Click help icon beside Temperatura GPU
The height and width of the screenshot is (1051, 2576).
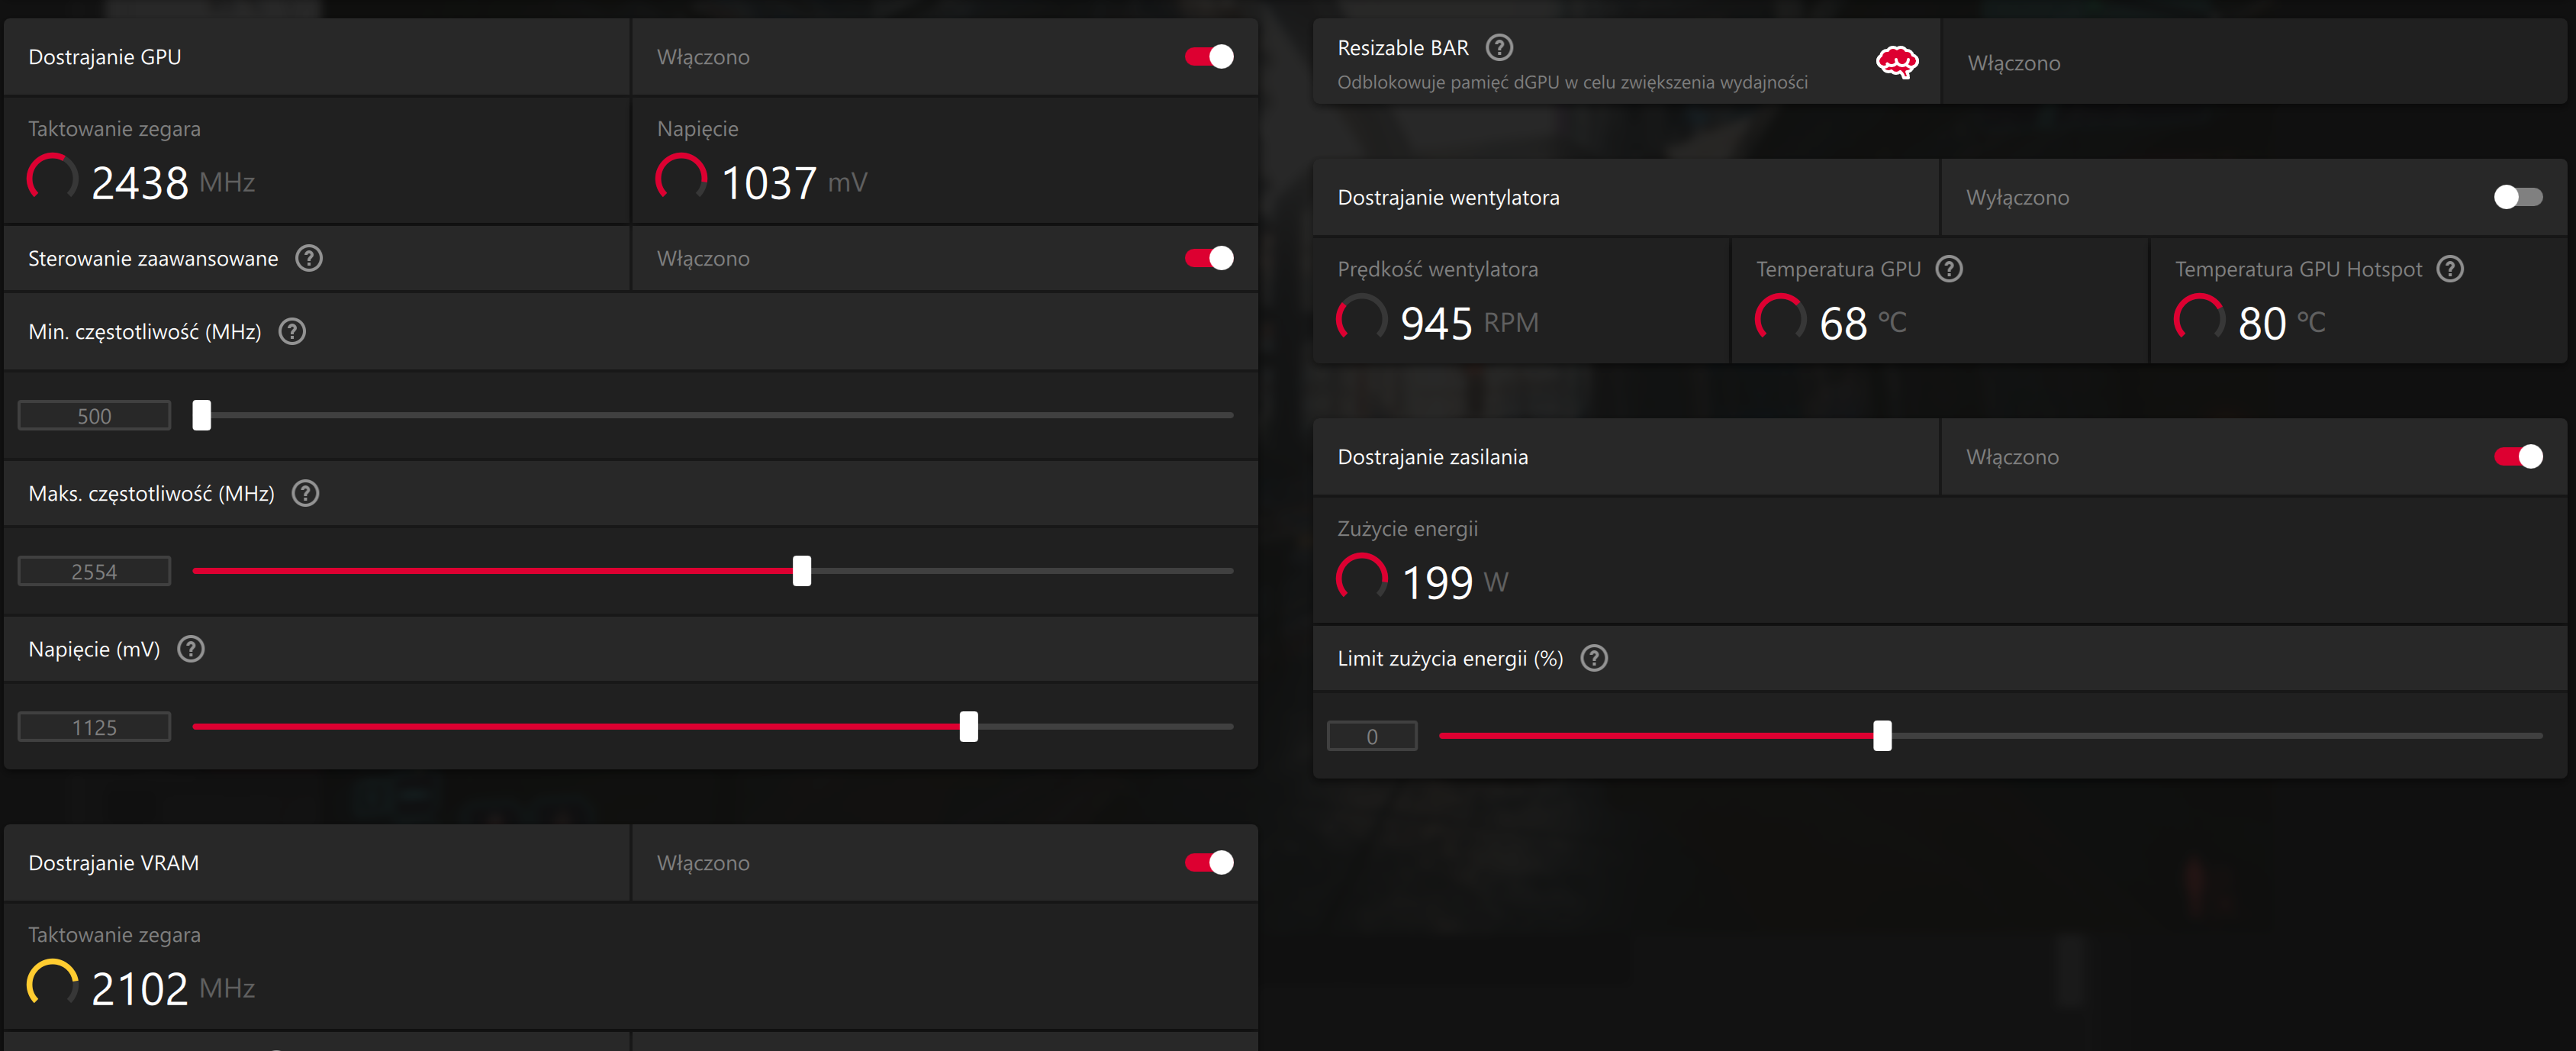[x=1949, y=269]
